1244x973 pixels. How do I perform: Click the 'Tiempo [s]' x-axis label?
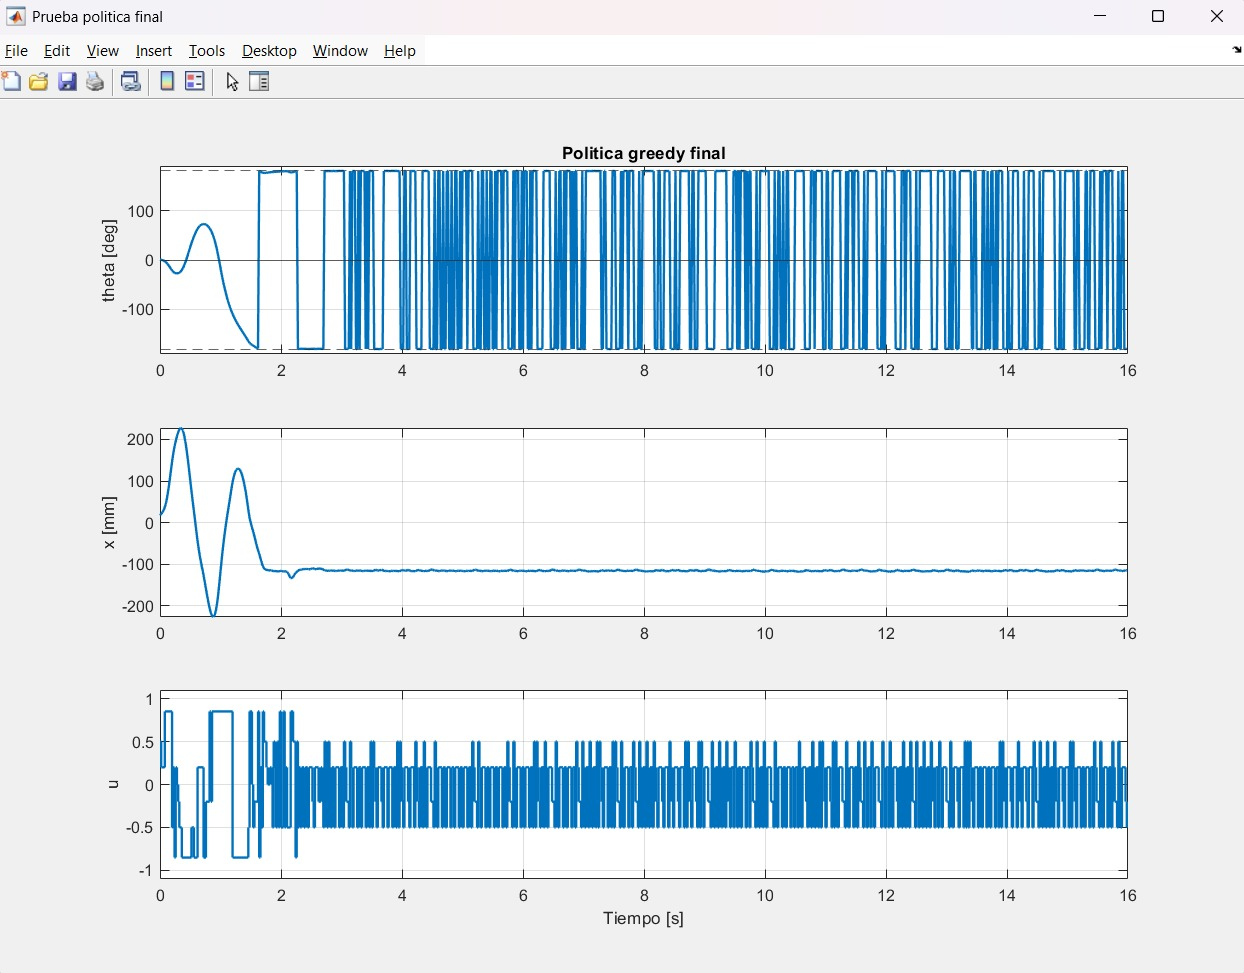click(643, 918)
